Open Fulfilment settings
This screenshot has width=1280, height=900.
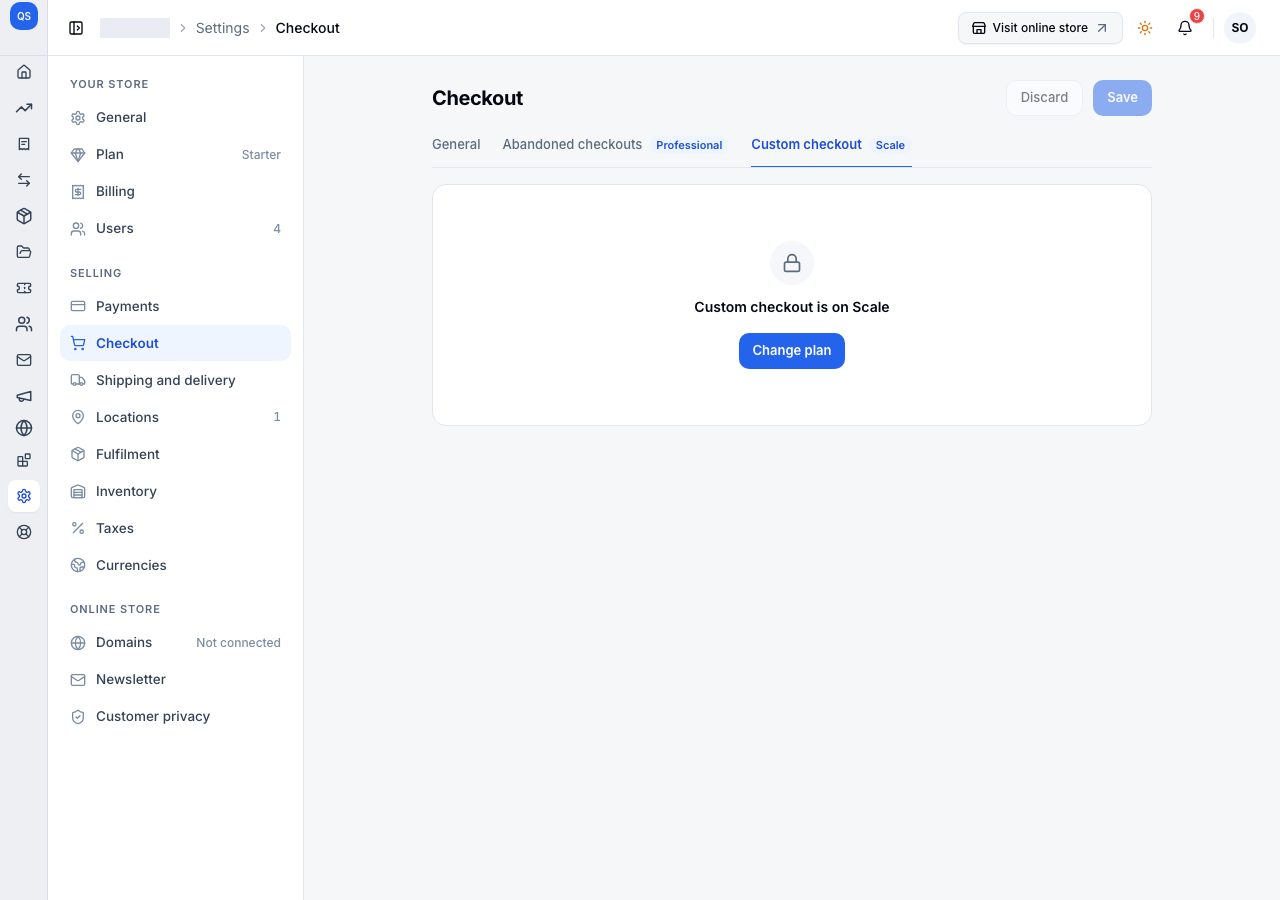pos(175,454)
